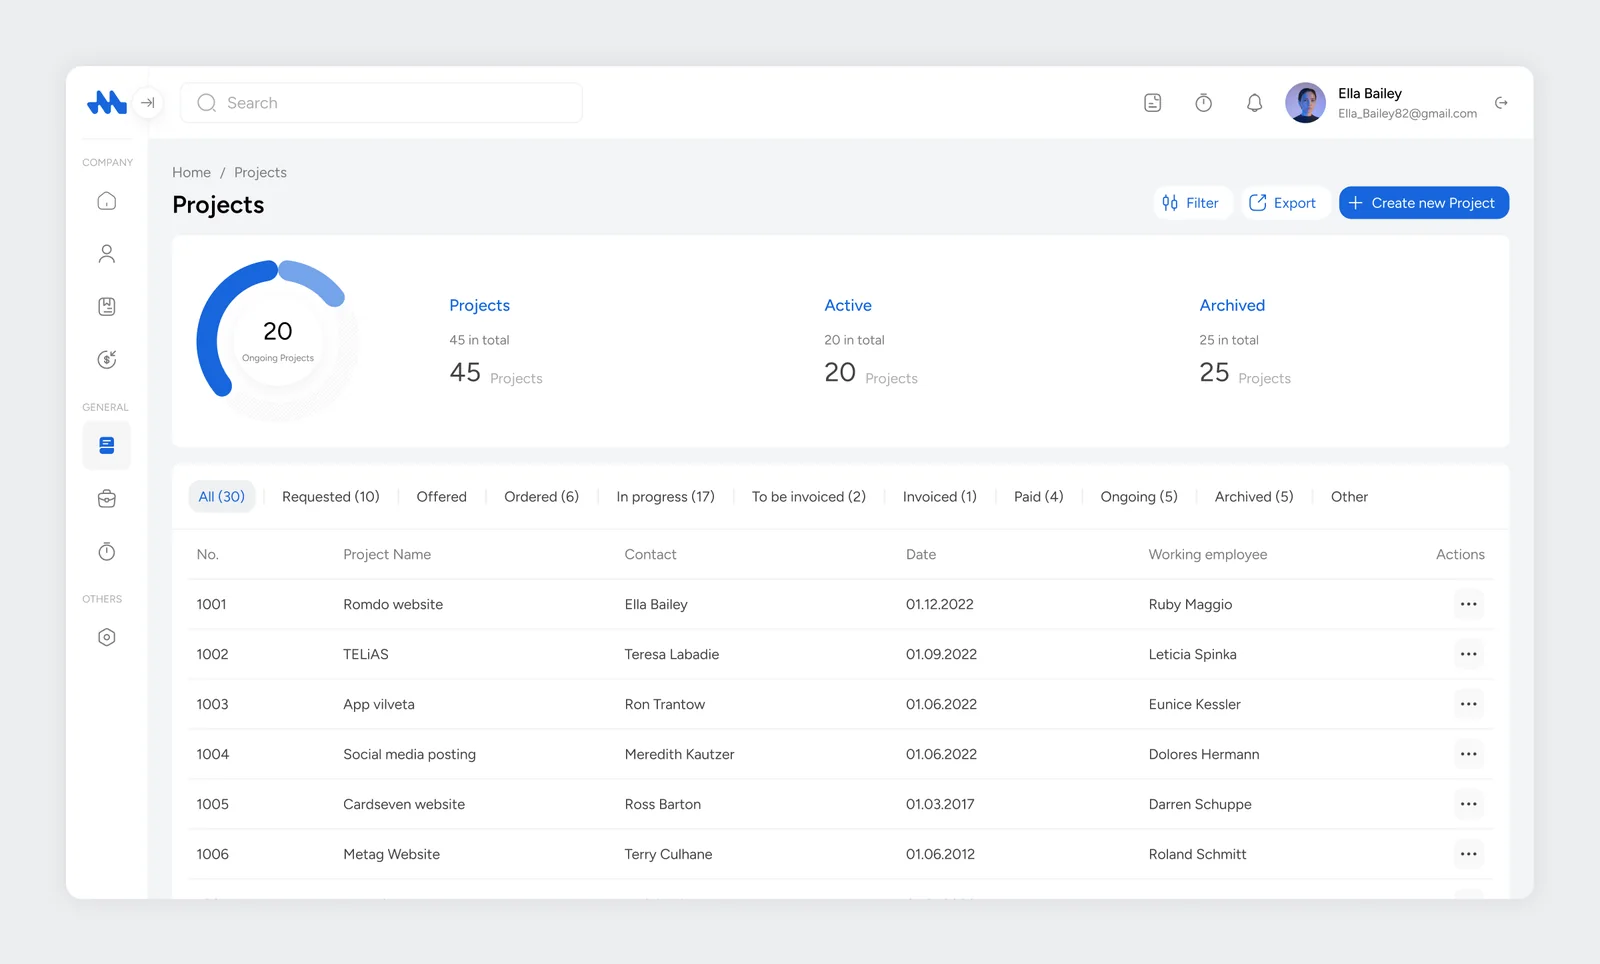Image resolution: width=1600 pixels, height=964 pixels.
Task: Open actions menu for Metag Website
Action: pos(1468,854)
